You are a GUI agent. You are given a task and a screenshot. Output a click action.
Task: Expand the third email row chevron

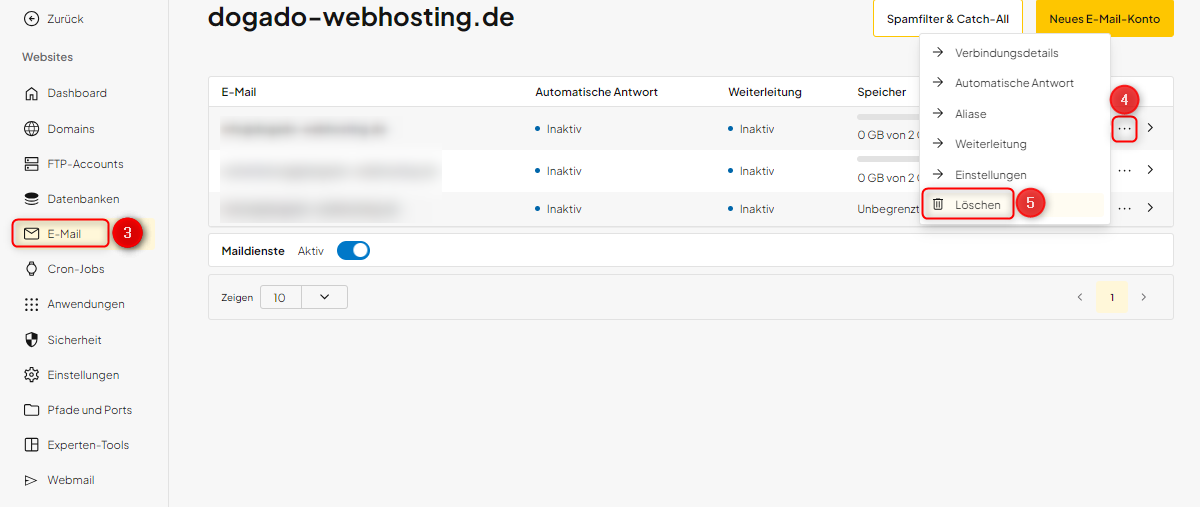click(x=1150, y=208)
